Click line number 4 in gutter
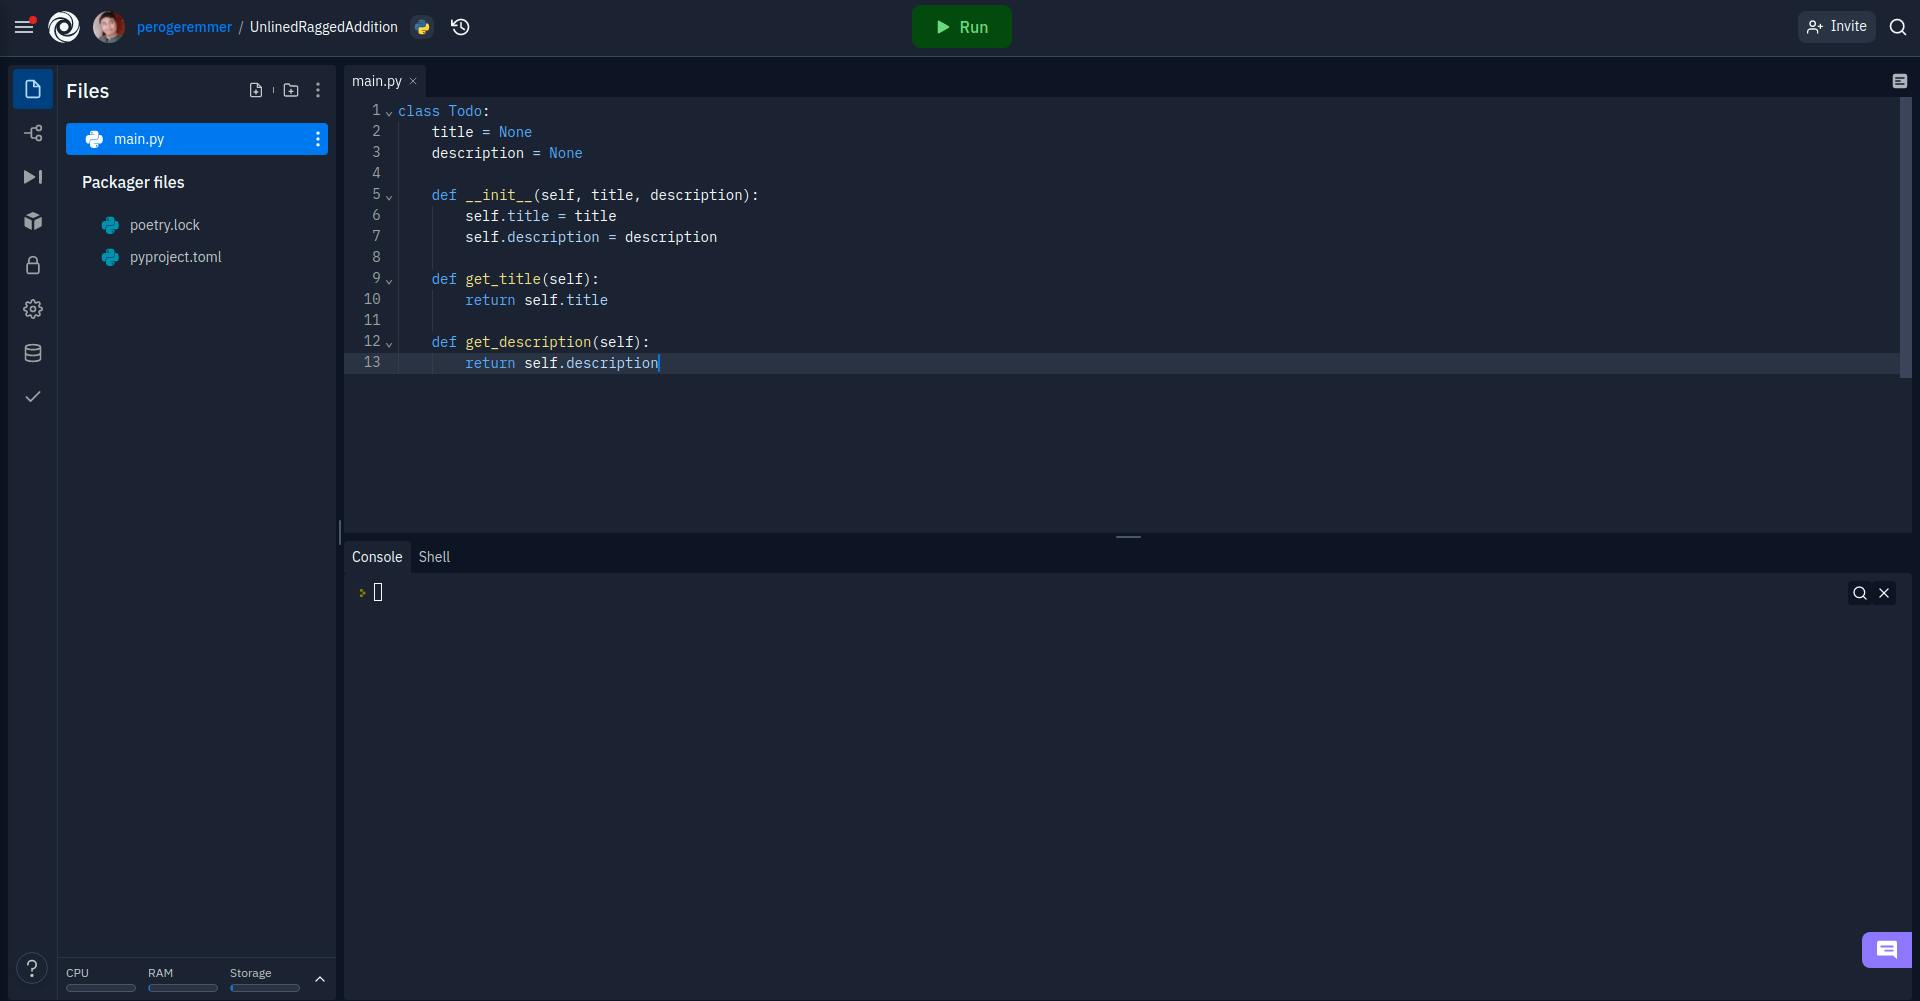 coord(376,173)
